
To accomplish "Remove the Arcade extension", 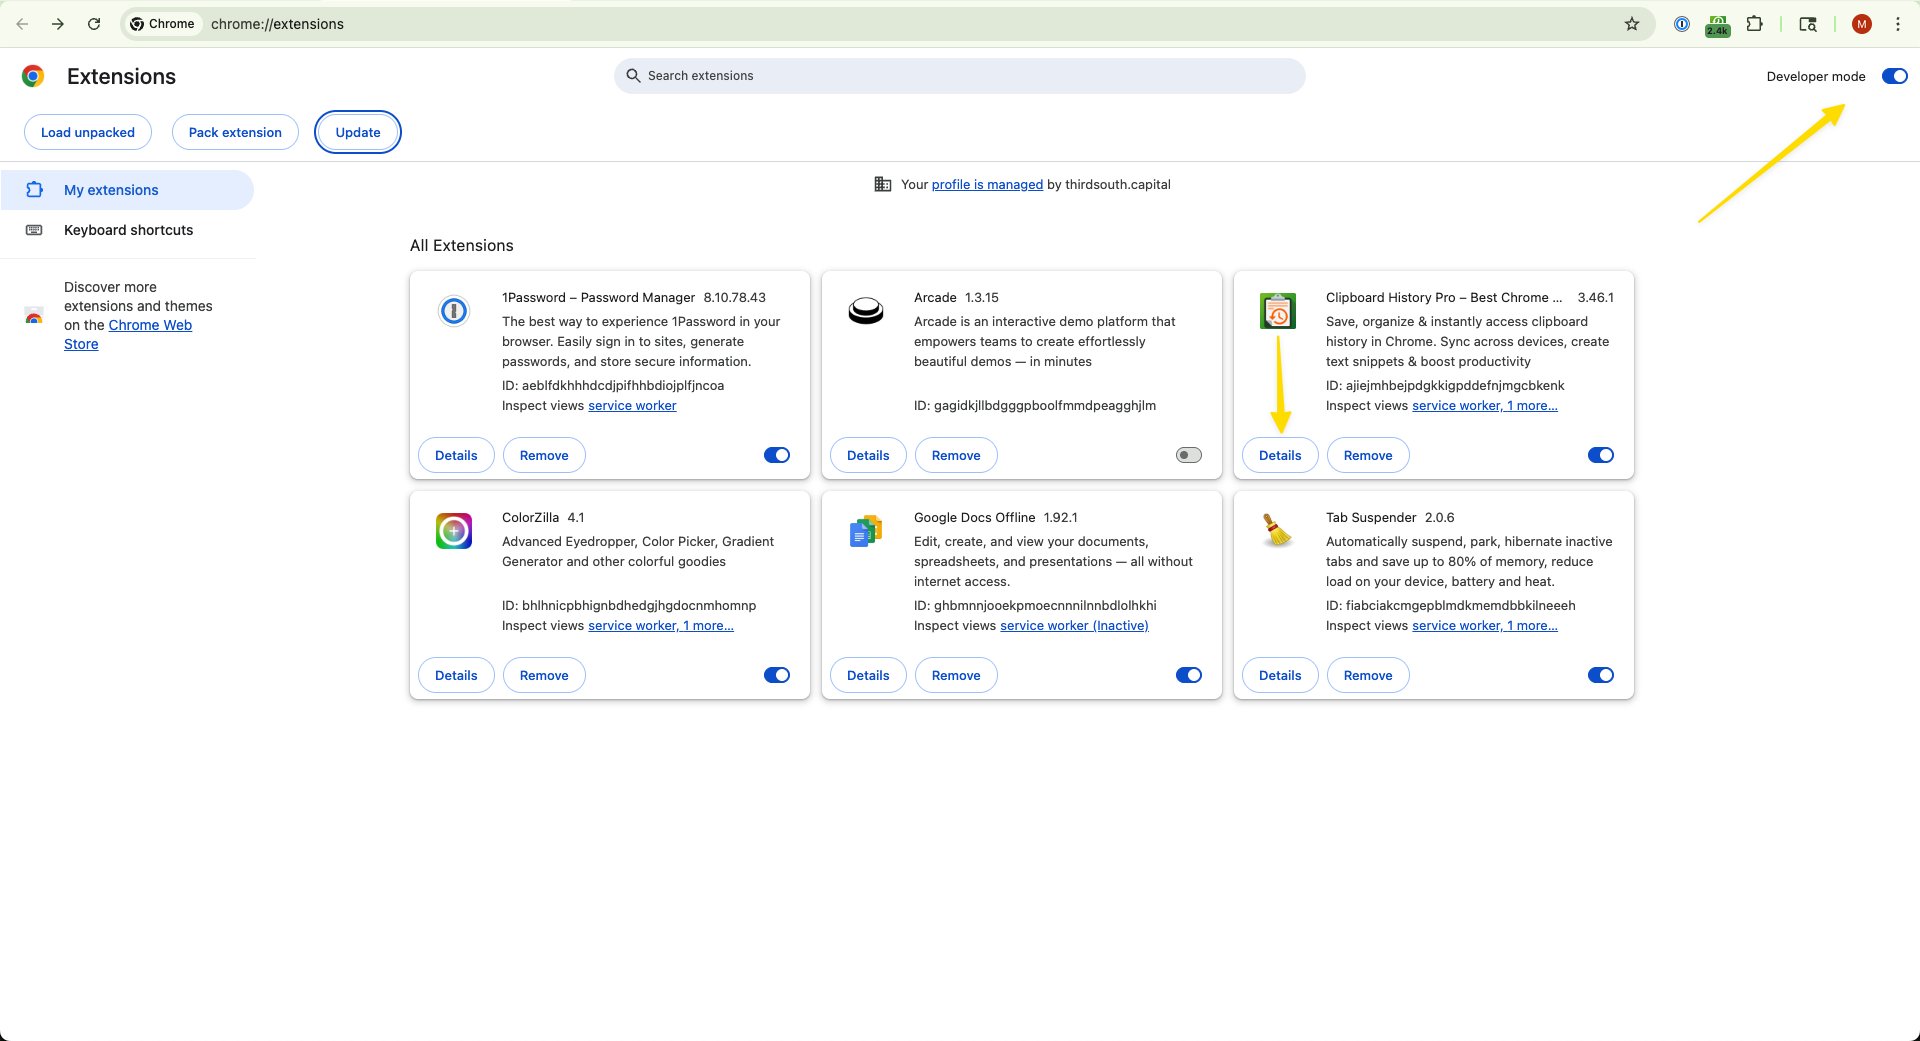I will point(956,455).
